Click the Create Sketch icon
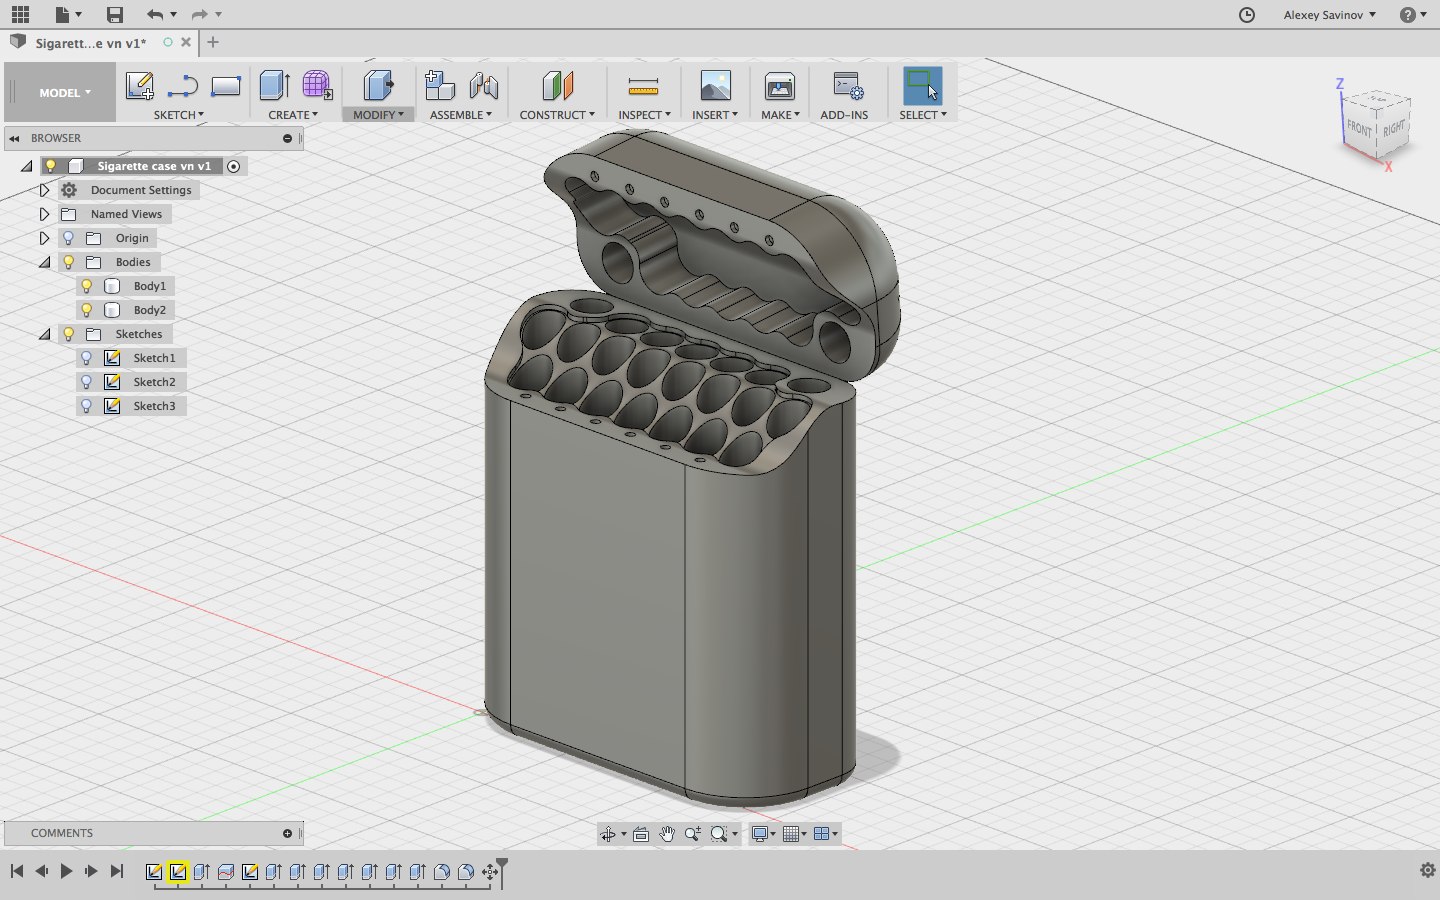Screen dimensions: 1440x900 coord(139,86)
